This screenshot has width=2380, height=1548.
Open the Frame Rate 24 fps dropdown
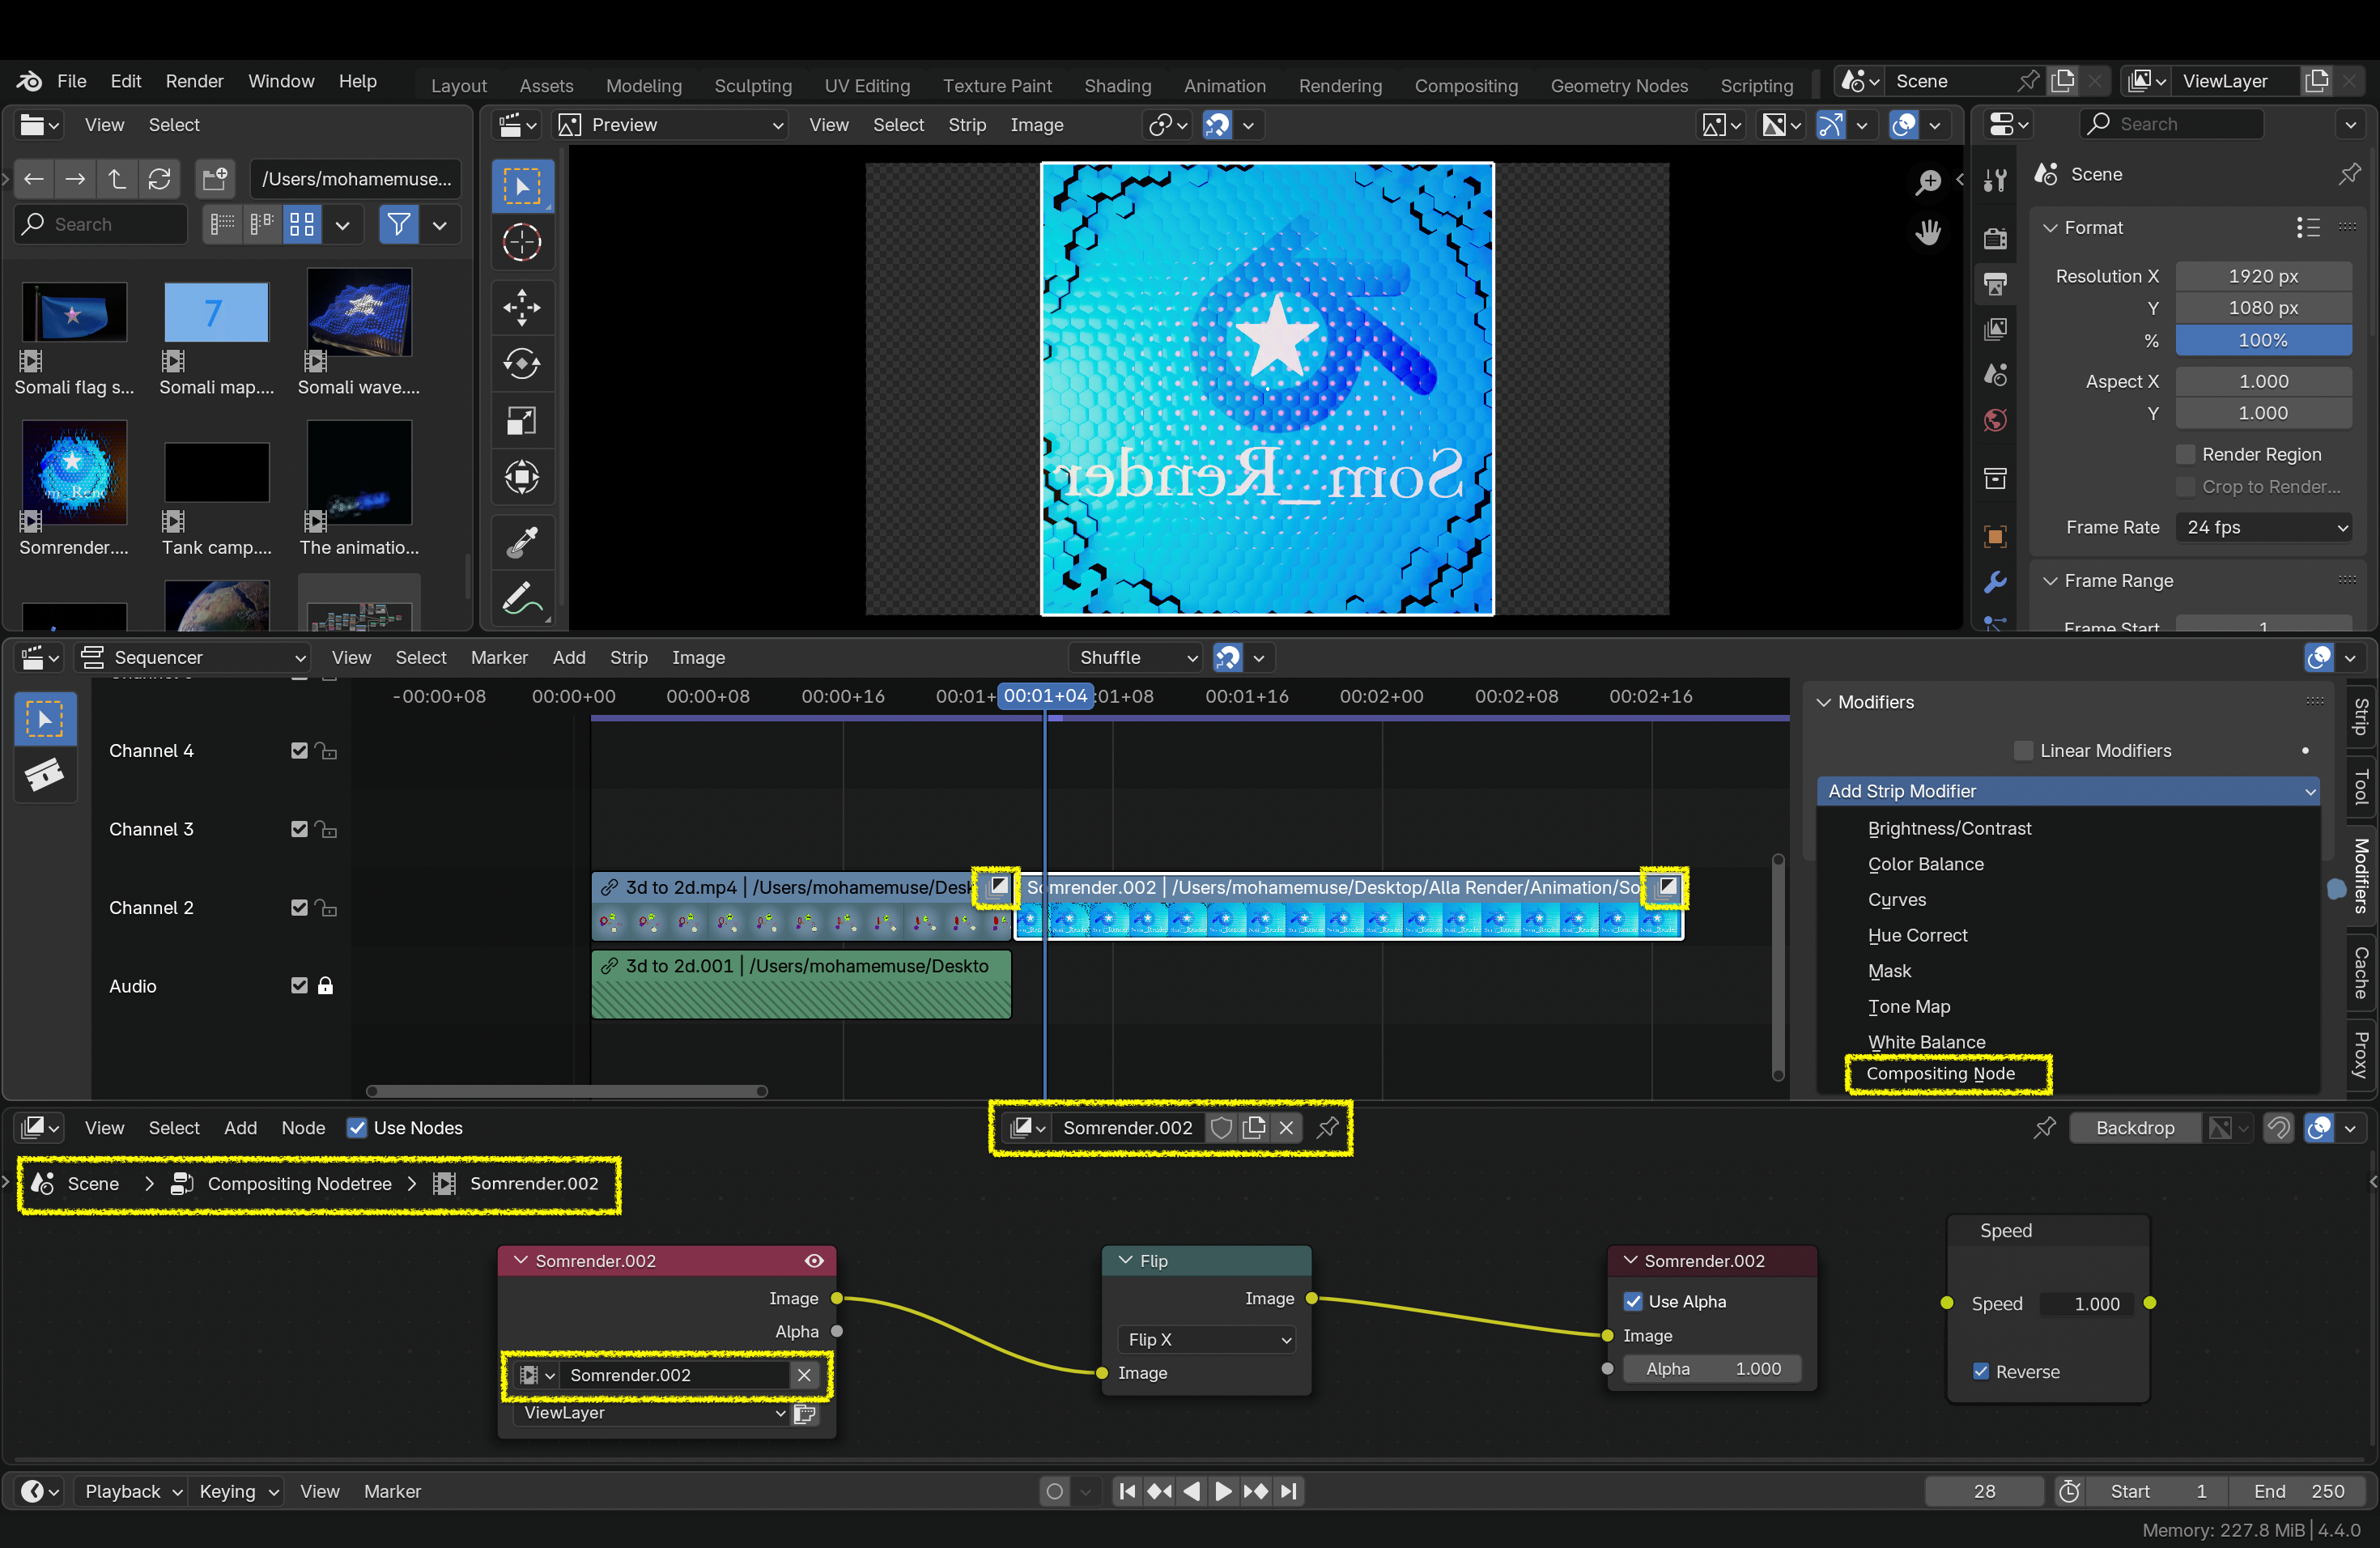click(2264, 528)
